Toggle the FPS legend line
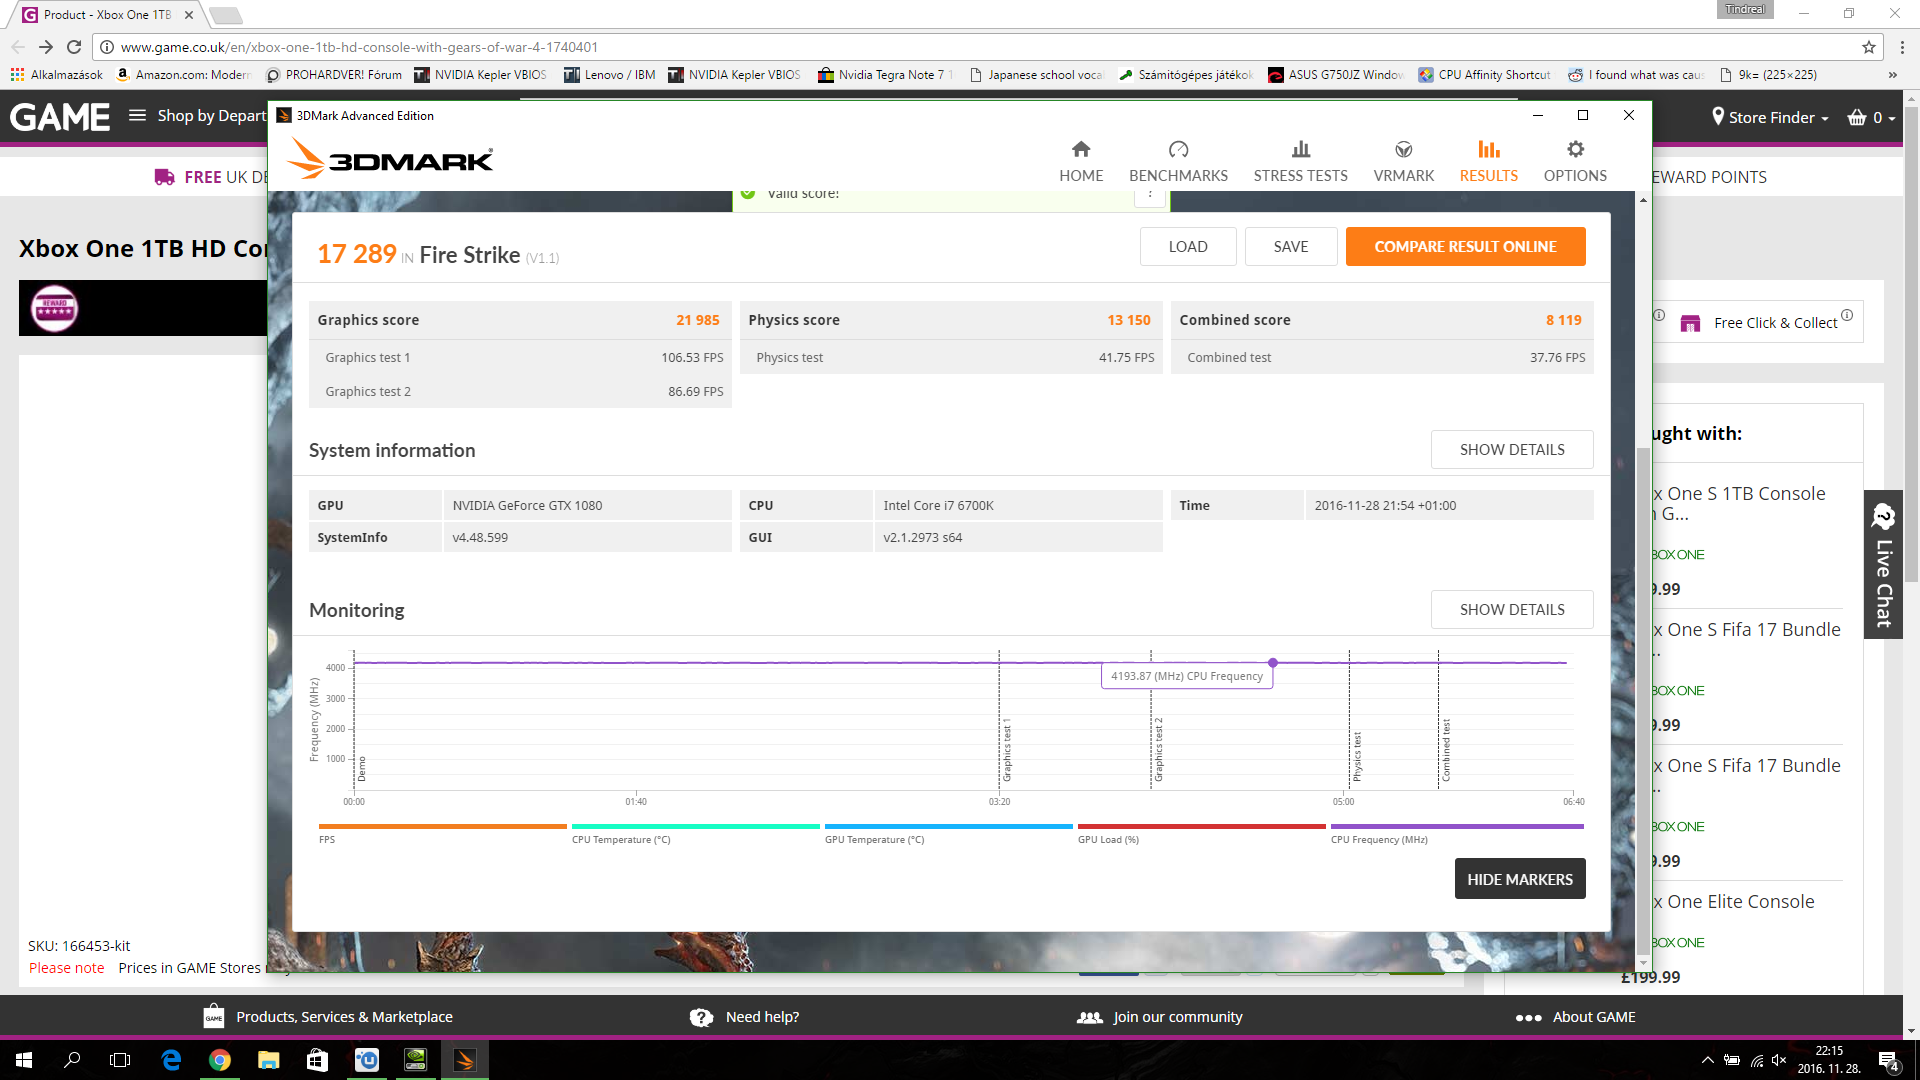This screenshot has height=1080, width=1920. [x=442, y=833]
